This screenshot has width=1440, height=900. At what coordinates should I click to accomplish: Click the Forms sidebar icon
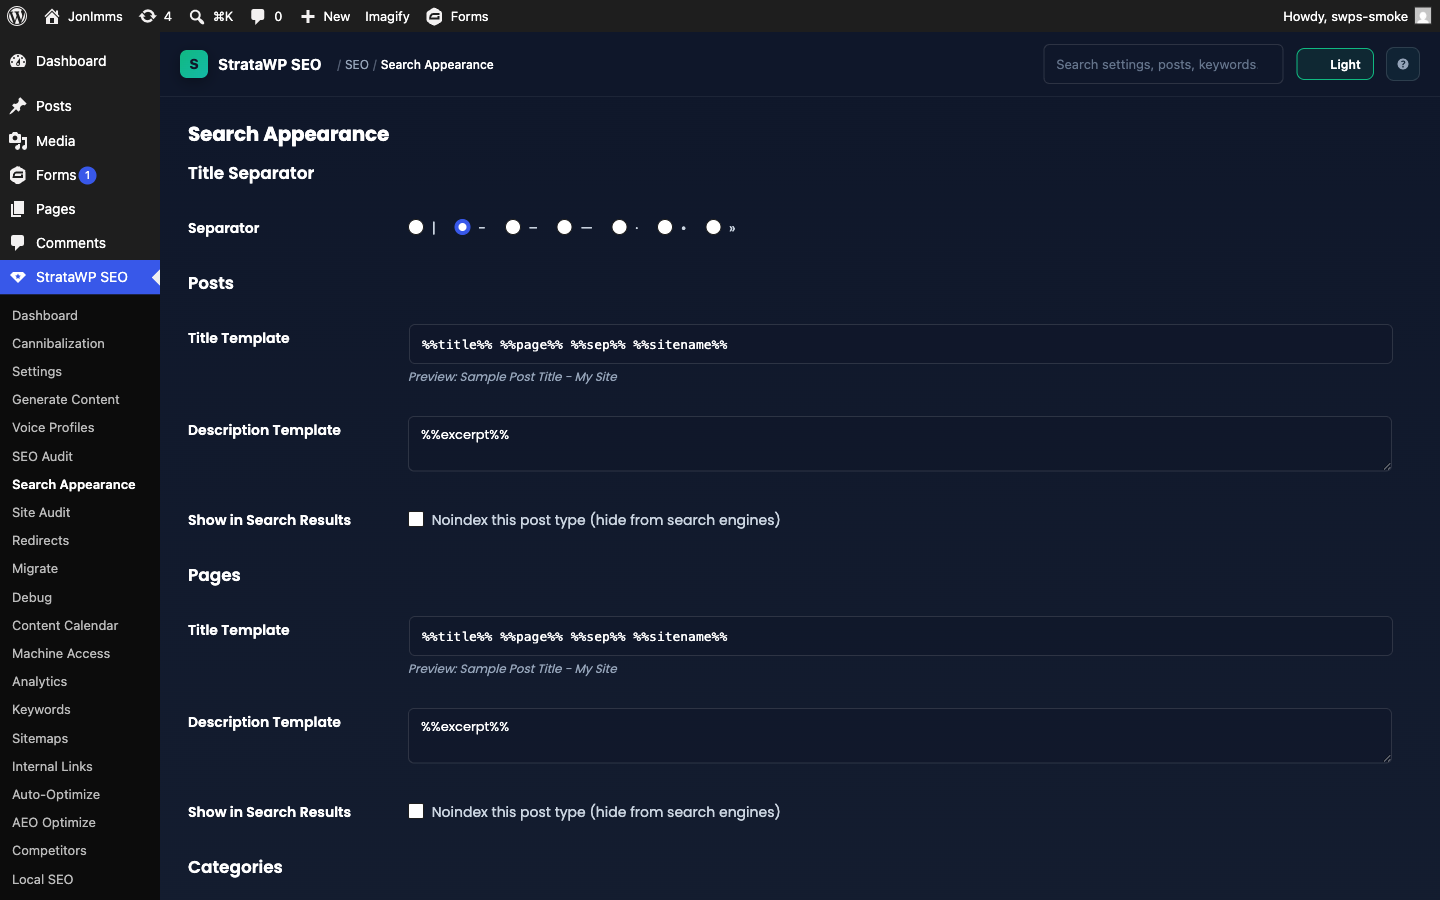tap(18, 175)
